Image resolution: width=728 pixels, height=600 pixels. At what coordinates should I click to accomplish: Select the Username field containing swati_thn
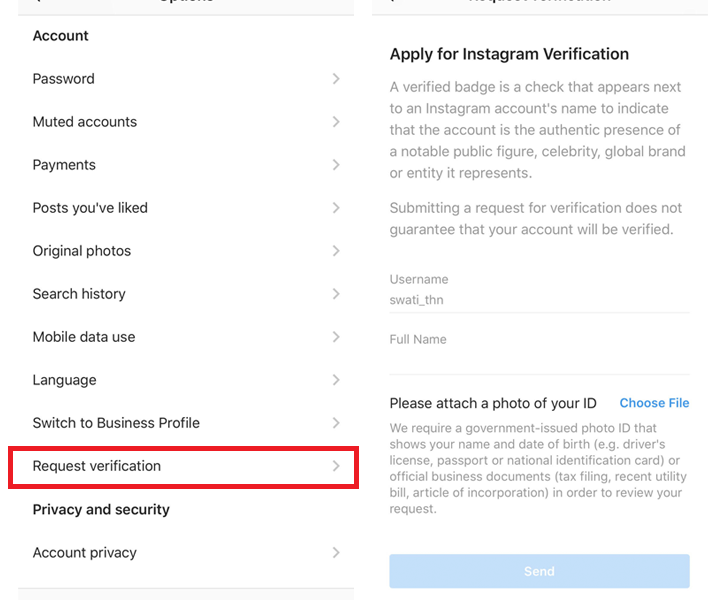click(539, 299)
